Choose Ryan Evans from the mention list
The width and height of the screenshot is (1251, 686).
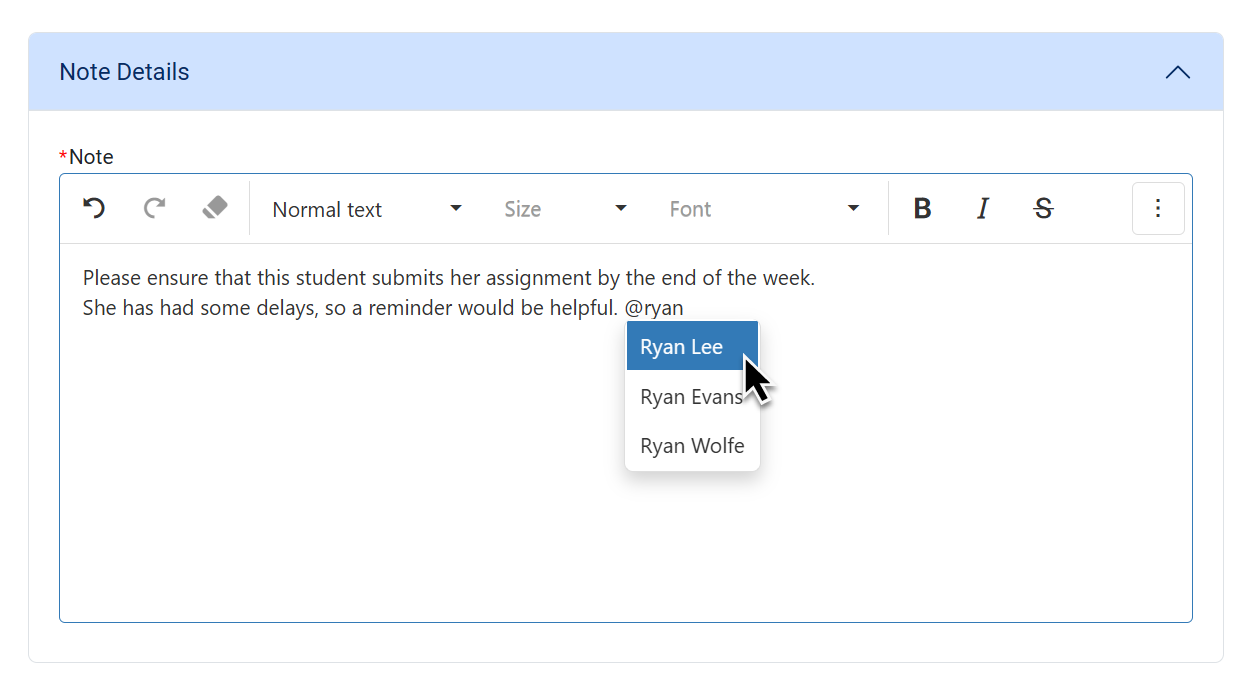point(691,397)
